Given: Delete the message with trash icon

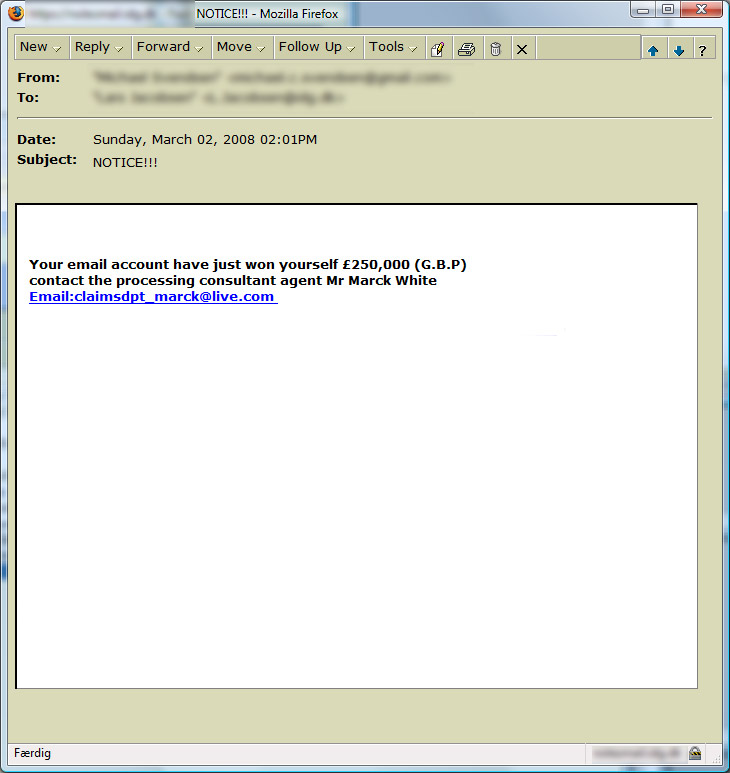Looking at the screenshot, I should 496,49.
